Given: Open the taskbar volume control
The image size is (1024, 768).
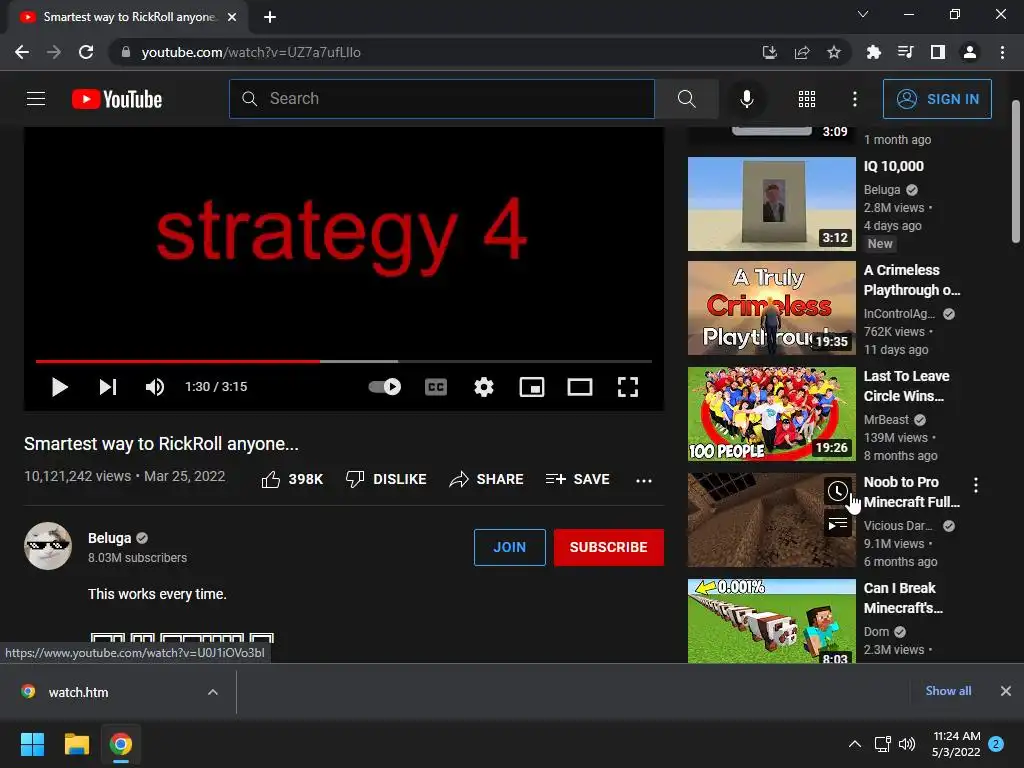Looking at the screenshot, I should pos(907,744).
